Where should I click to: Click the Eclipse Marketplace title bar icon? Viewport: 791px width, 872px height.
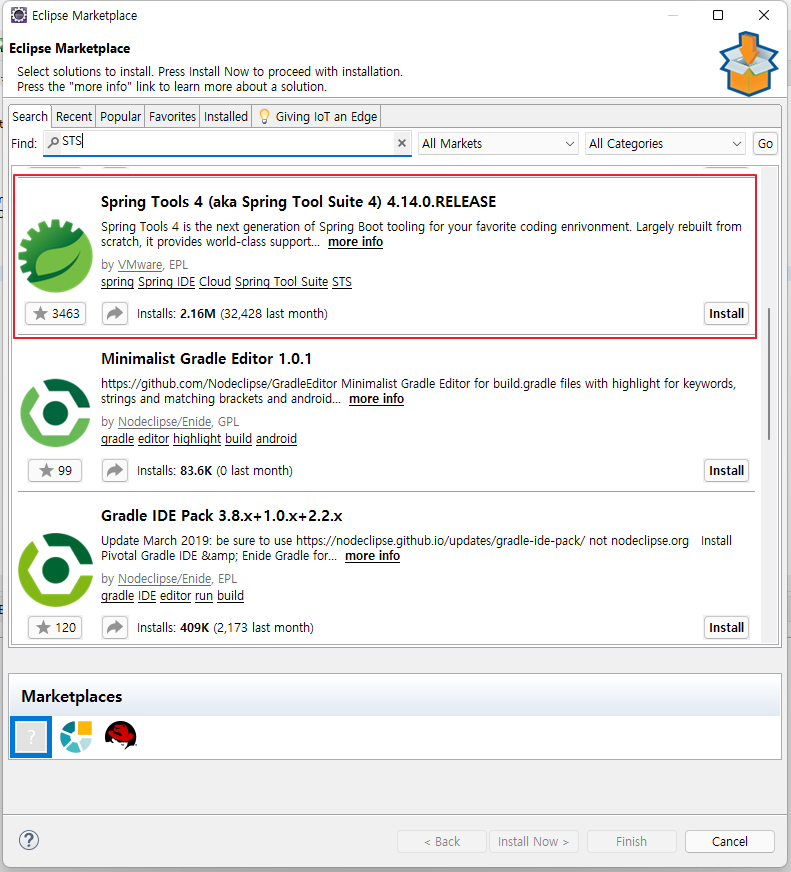click(18, 15)
